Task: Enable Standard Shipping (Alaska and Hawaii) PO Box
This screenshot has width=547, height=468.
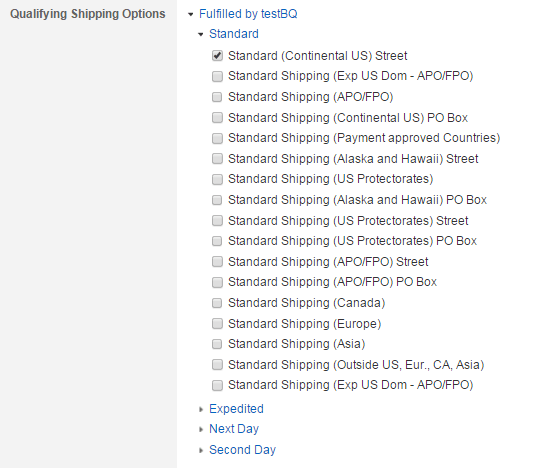Action: click(217, 200)
